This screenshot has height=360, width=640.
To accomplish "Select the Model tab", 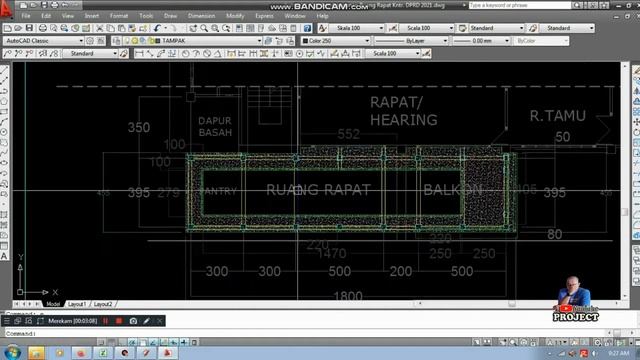I will [53, 304].
